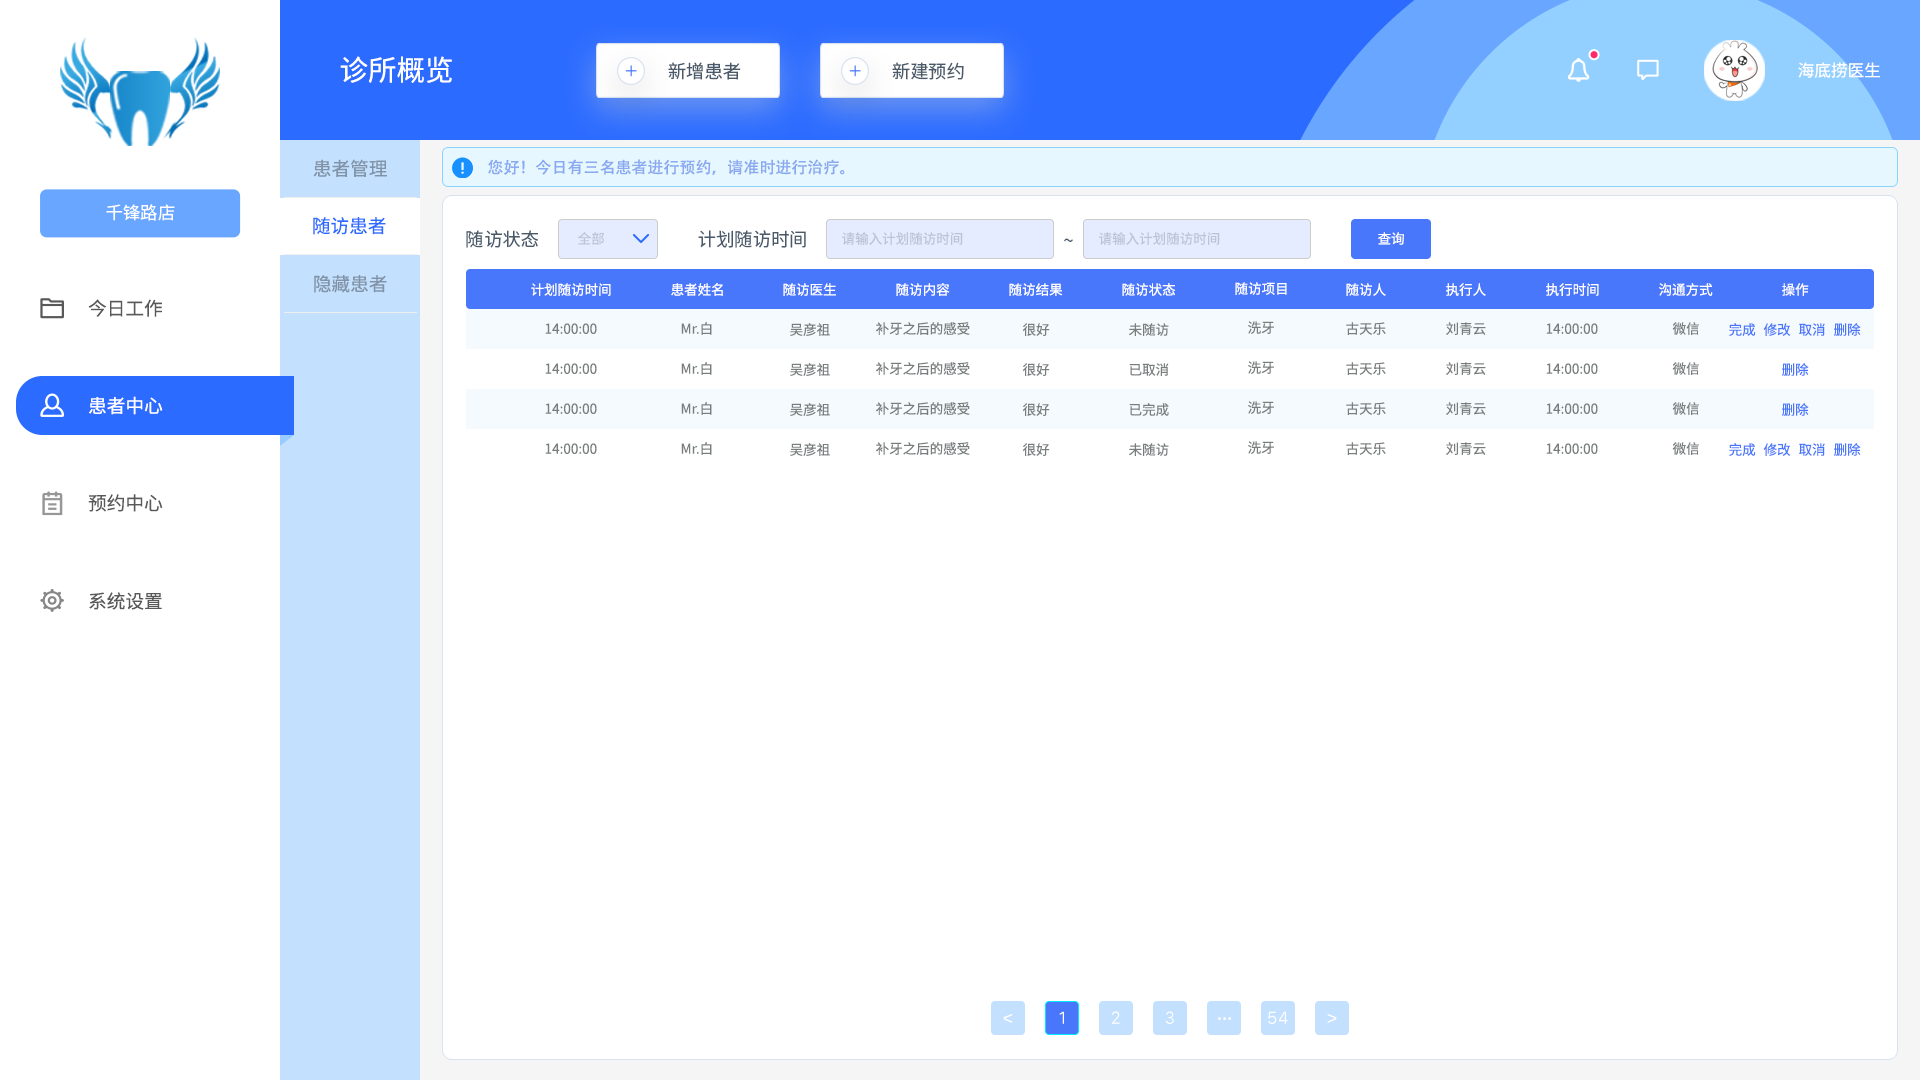Click the 新增患者 button
Screen dimensions: 1920x1080
pyautogui.click(x=688, y=71)
